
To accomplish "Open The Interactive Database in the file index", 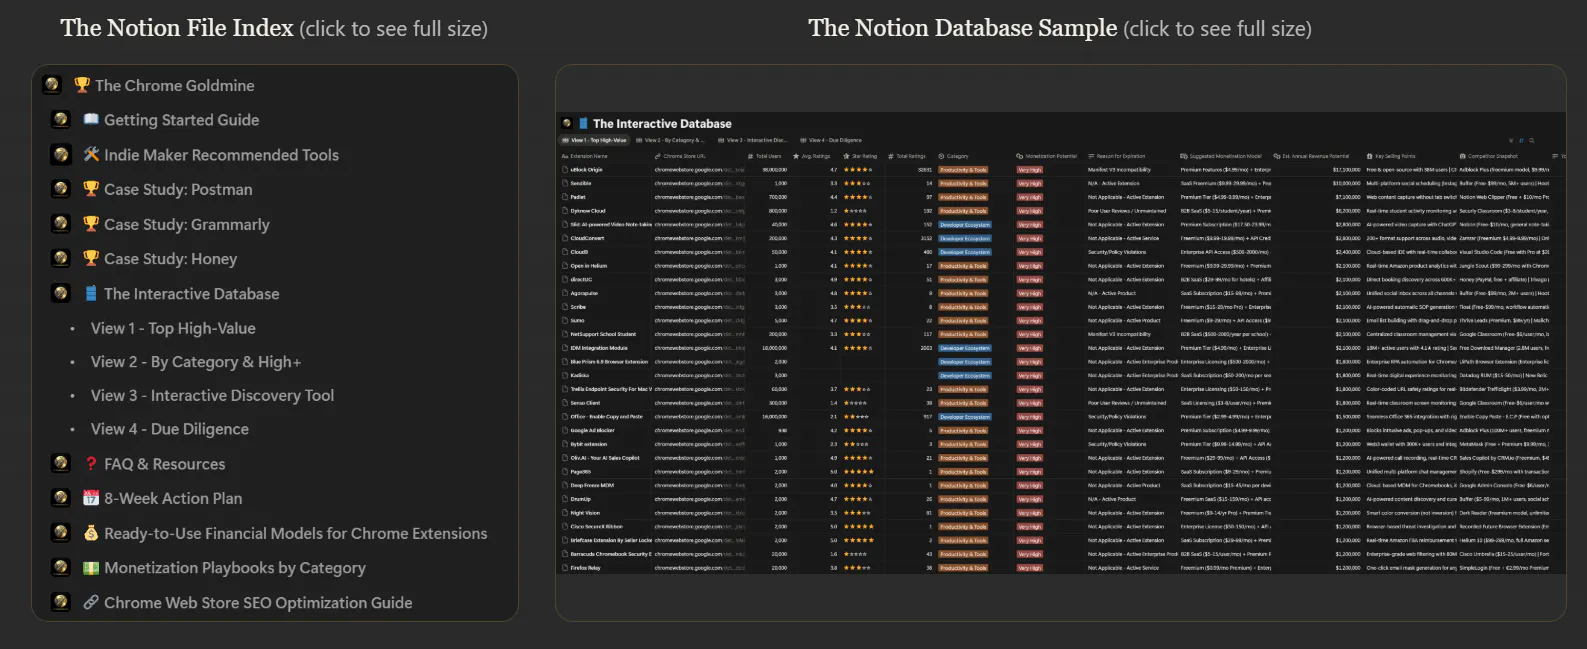I will click(191, 293).
